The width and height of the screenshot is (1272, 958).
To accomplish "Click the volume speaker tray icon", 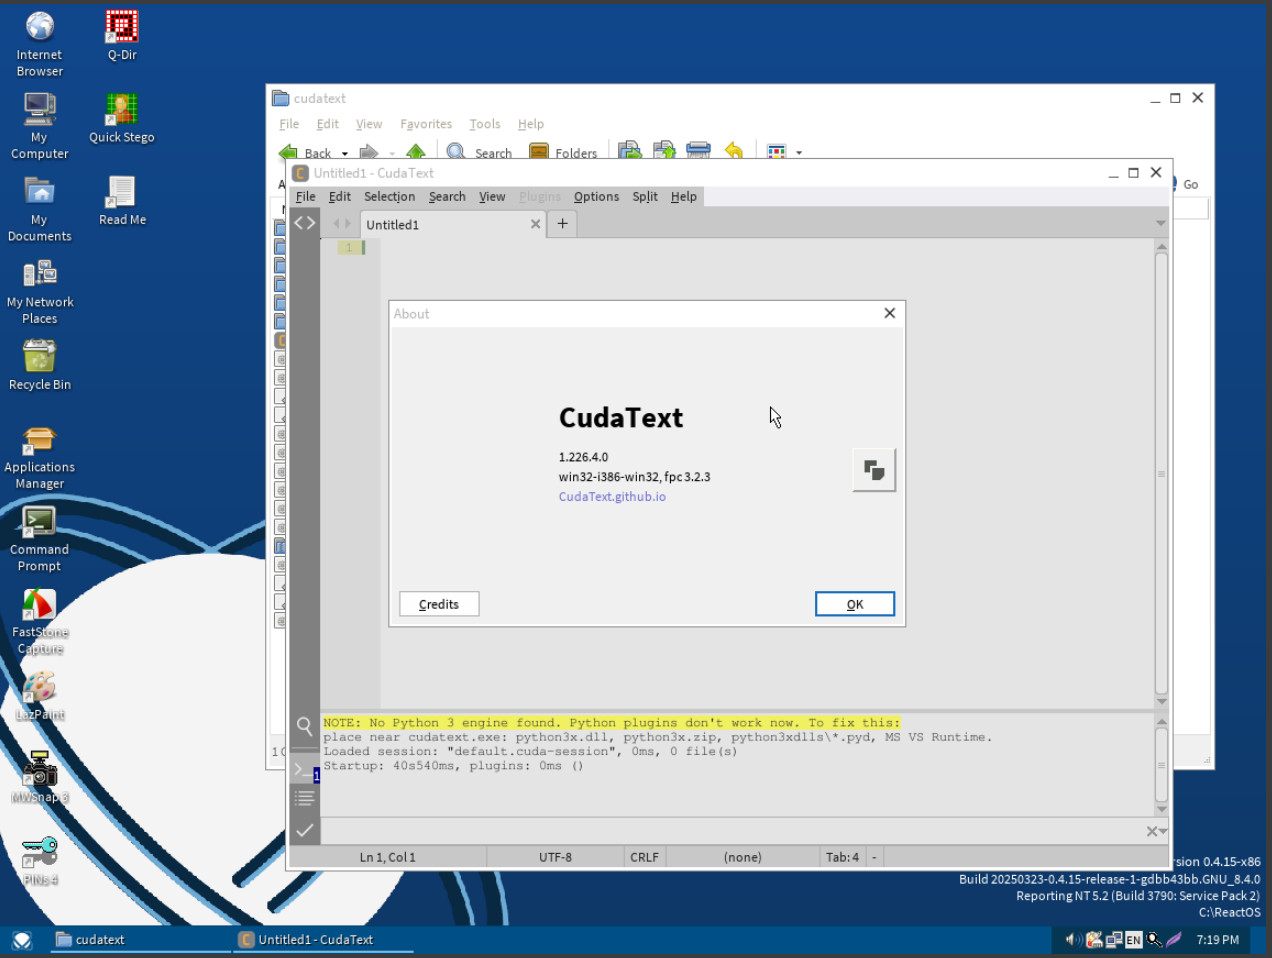I will 1072,940.
